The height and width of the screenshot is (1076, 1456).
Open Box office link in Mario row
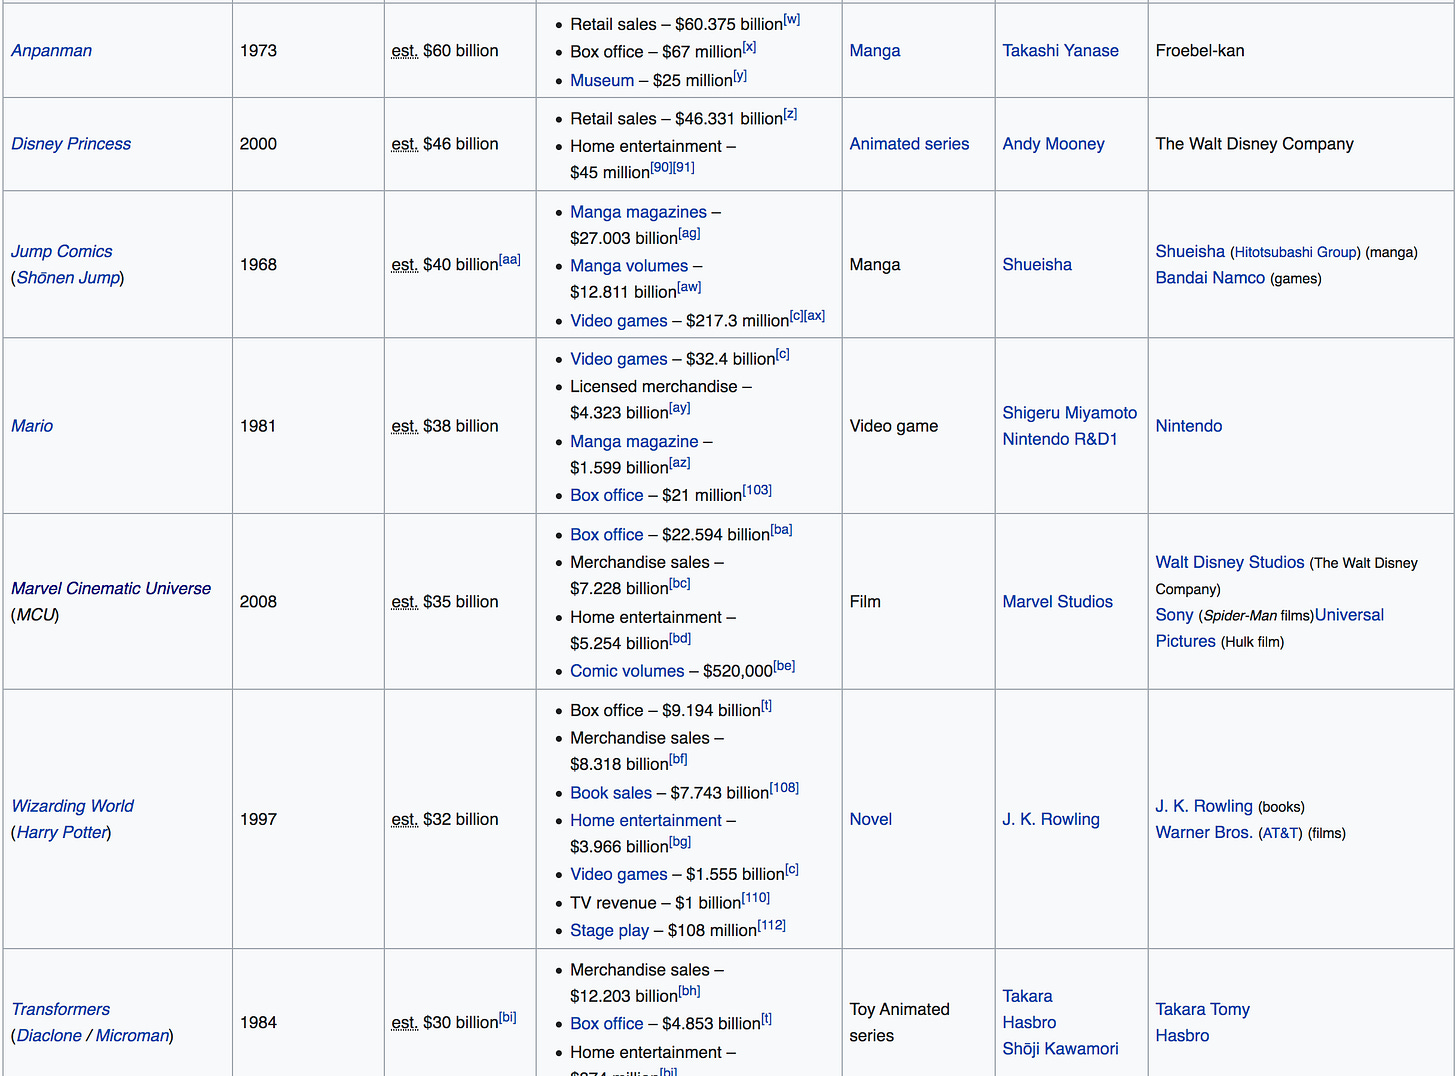[x=607, y=495]
